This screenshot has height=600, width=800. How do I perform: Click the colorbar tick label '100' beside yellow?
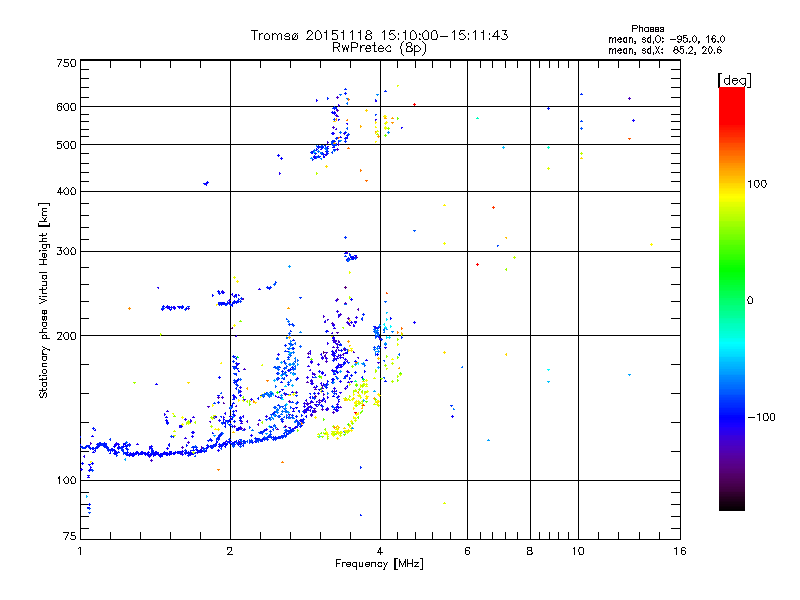(x=757, y=184)
